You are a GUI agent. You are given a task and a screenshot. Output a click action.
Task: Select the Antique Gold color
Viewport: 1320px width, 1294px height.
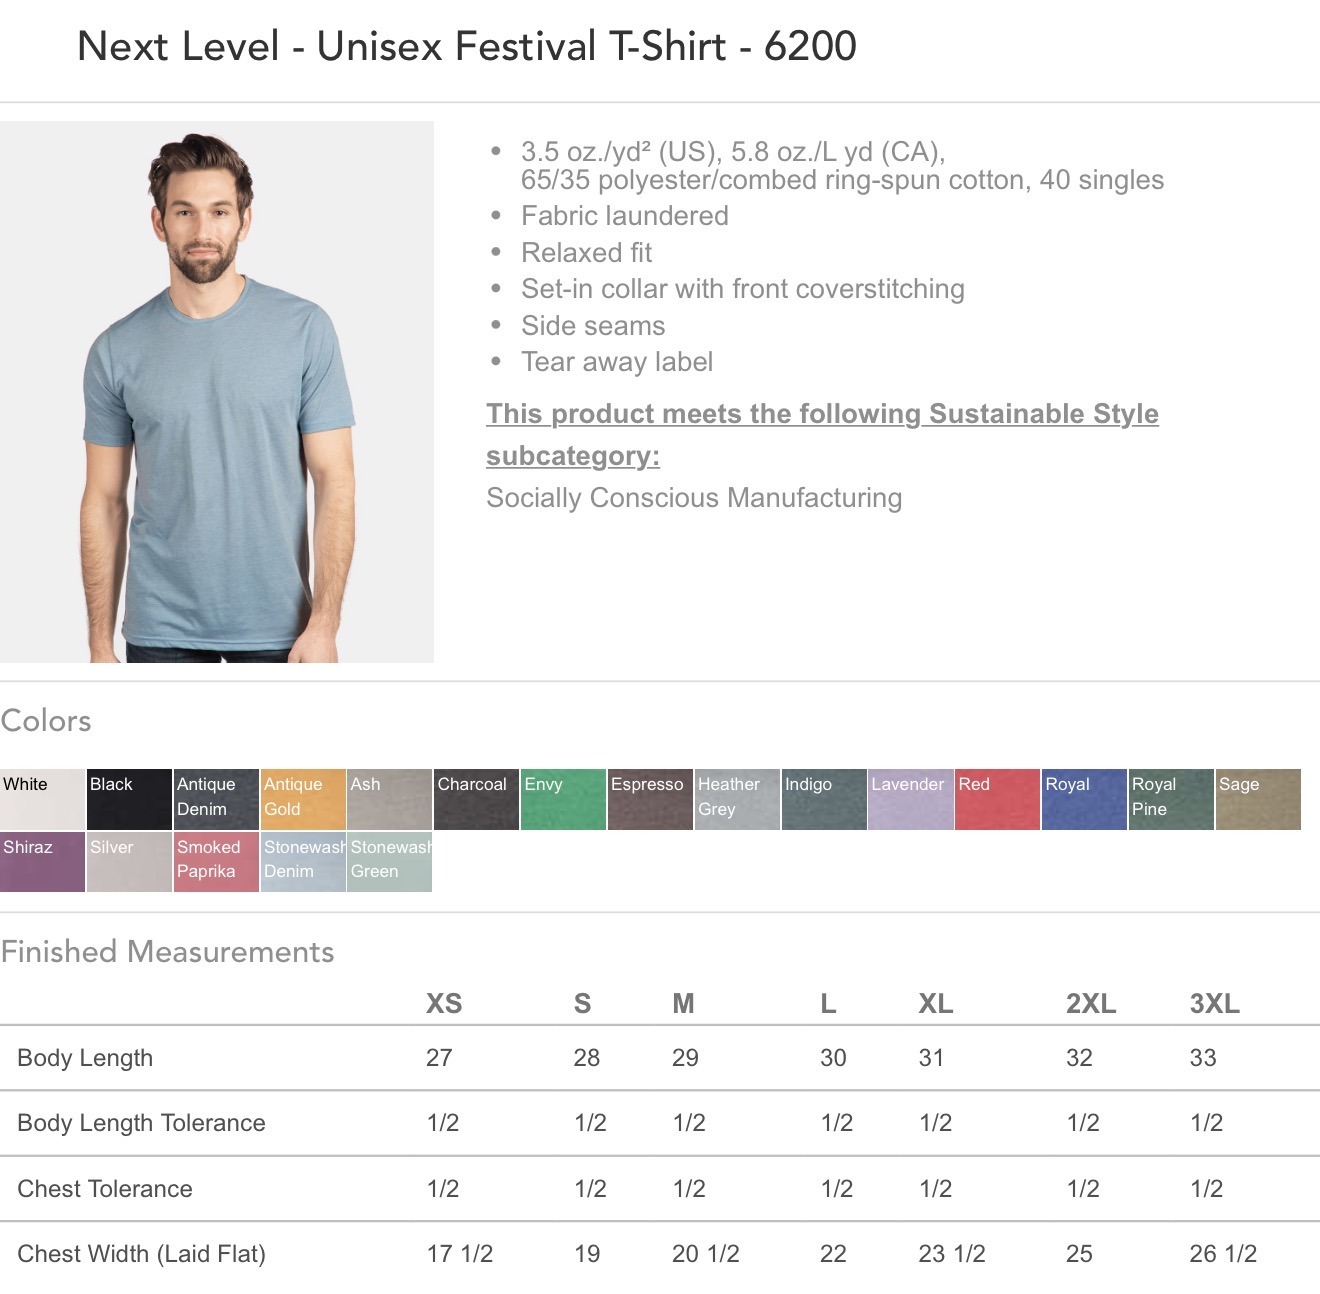pyautogui.click(x=303, y=799)
